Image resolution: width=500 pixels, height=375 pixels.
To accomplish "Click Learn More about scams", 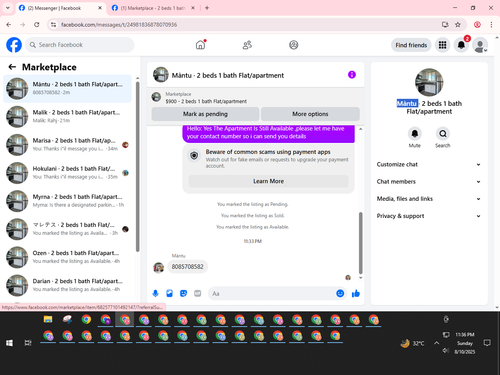I will (x=268, y=181).
